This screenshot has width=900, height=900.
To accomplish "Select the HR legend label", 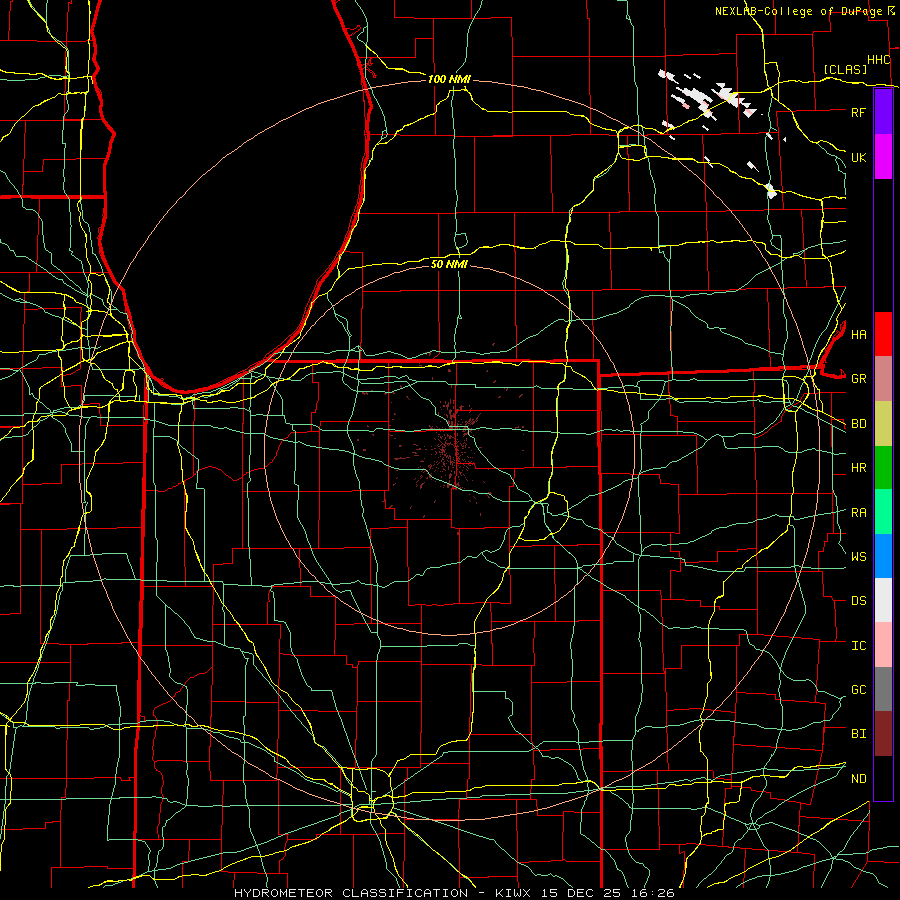I will 858,468.
